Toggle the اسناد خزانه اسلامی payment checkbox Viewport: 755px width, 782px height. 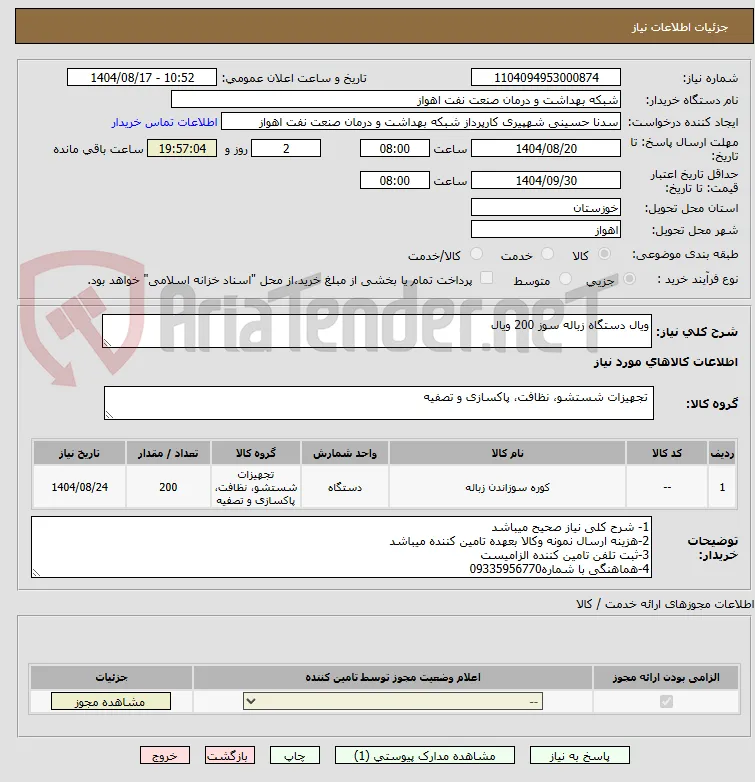click(x=486, y=278)
